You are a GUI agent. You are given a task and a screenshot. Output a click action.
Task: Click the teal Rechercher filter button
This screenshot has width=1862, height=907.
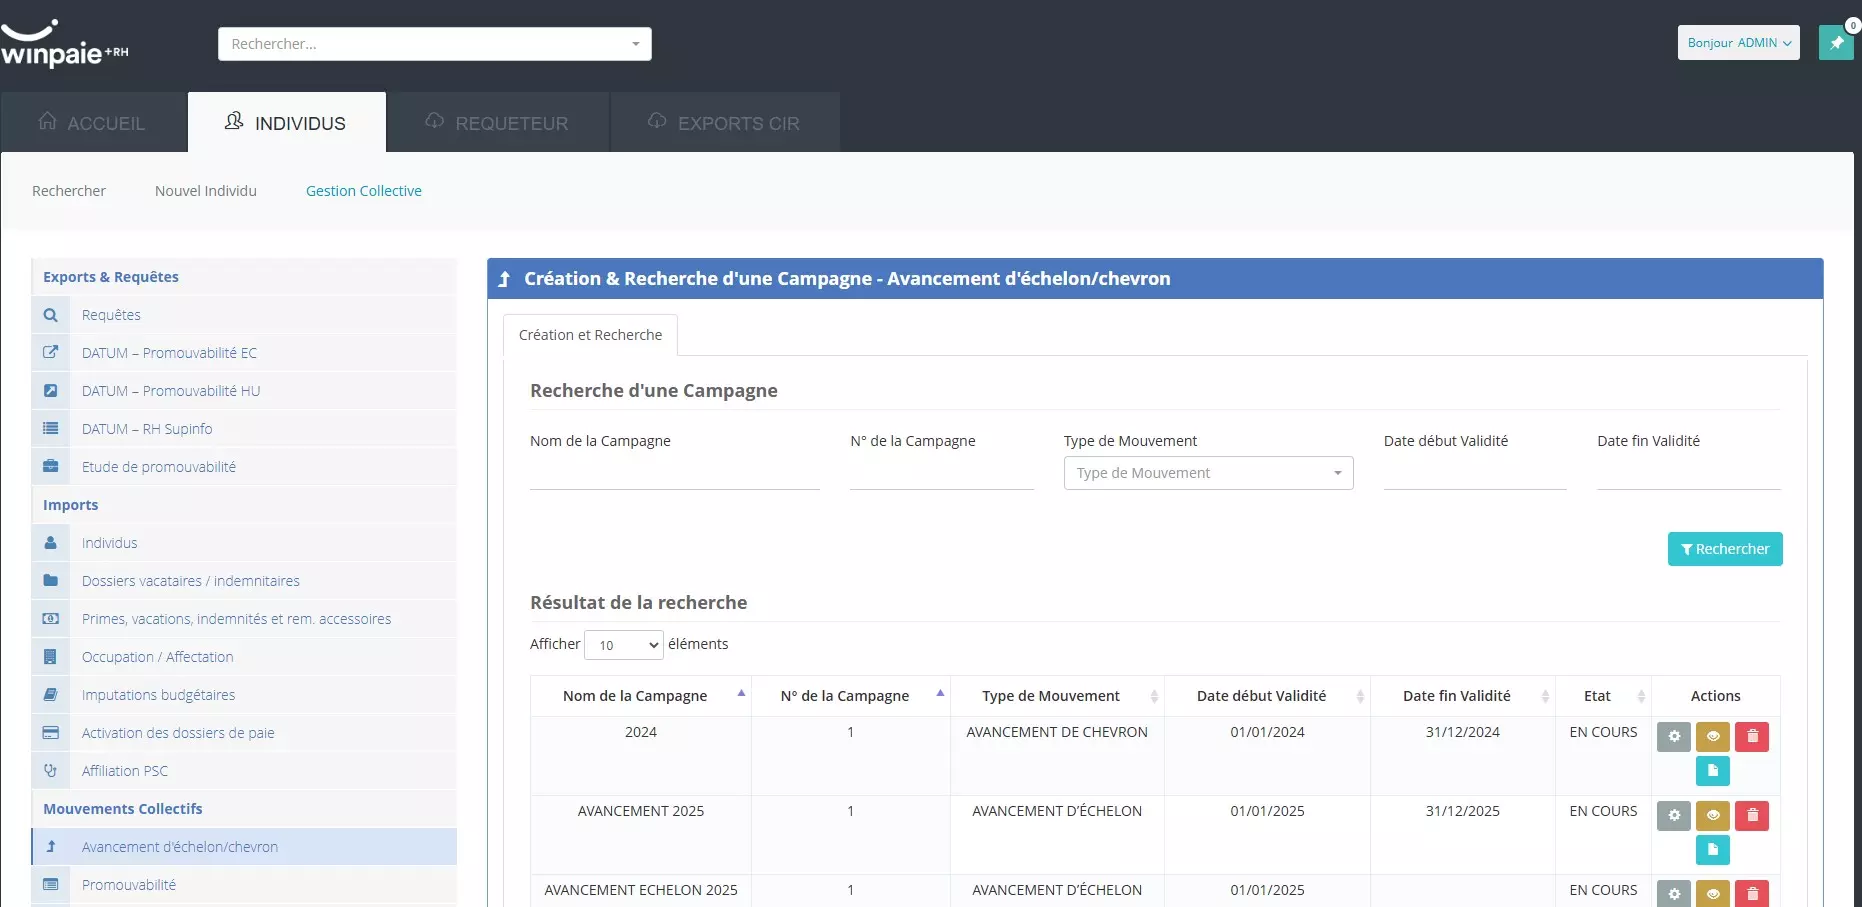point(1725,549)
